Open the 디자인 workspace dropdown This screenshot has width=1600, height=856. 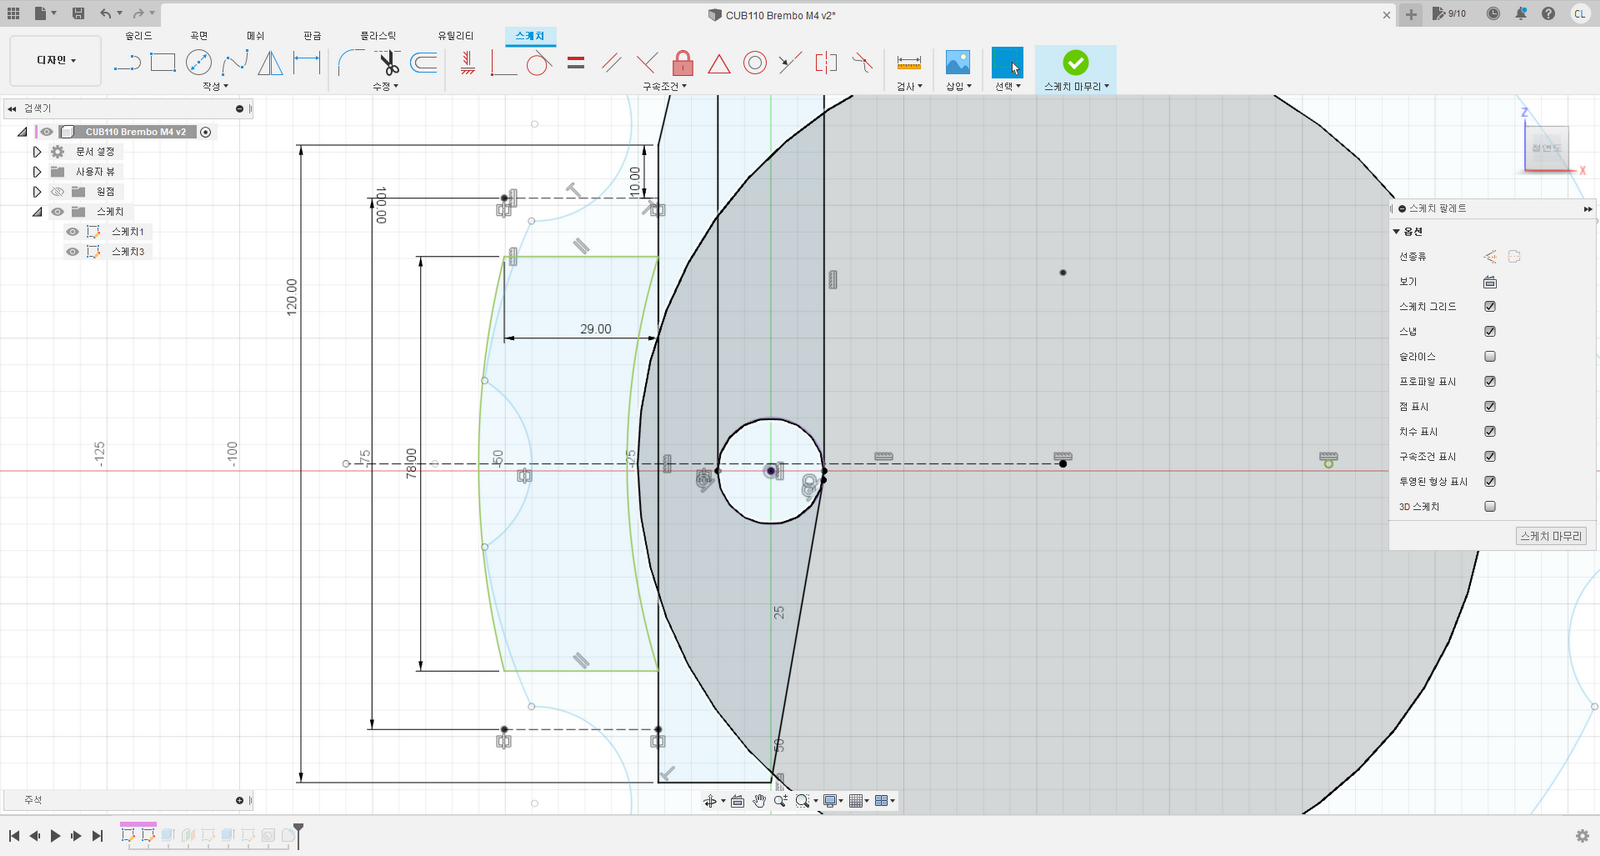point(56,60)
